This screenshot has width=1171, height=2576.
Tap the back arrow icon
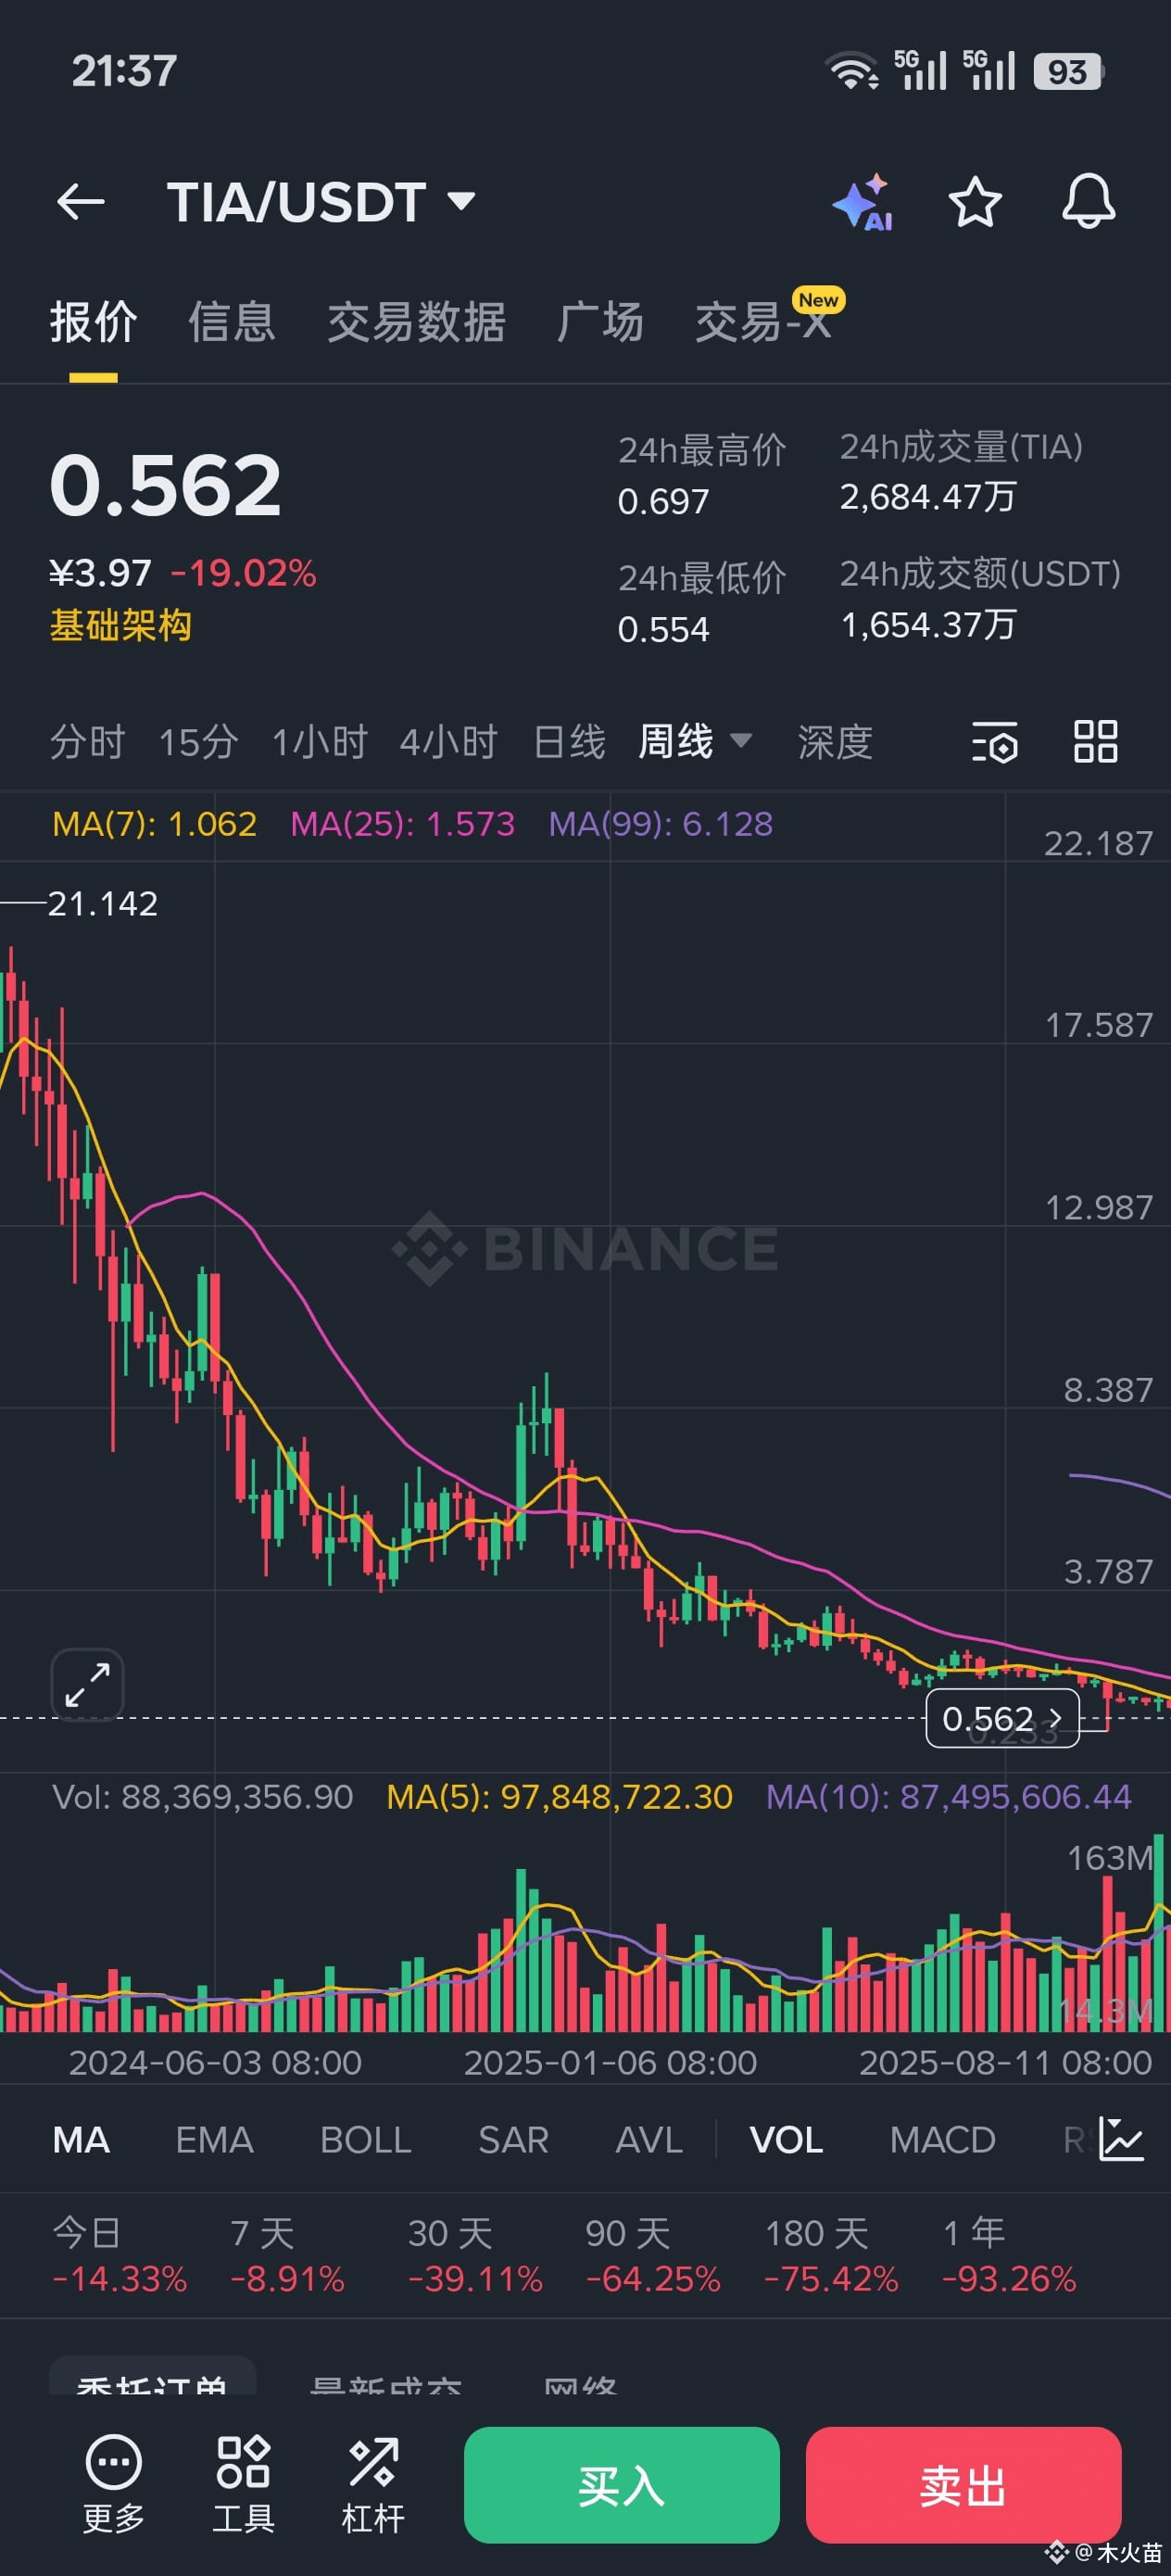click(x=81, y=202)
